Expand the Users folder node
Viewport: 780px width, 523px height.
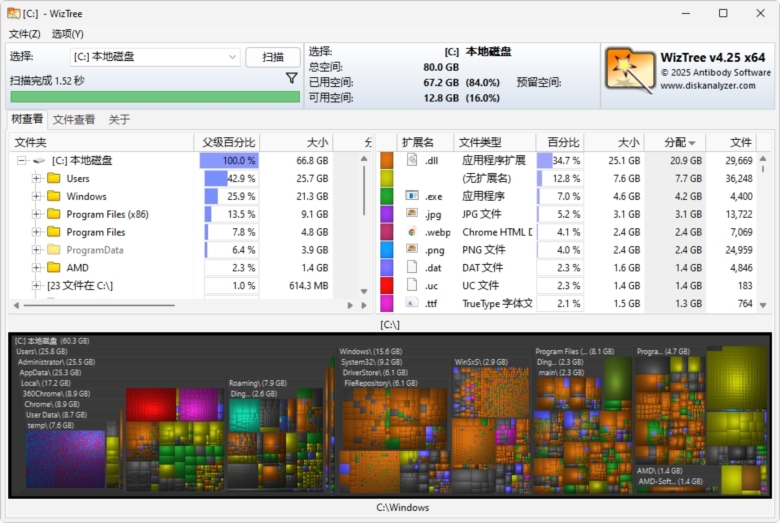point(36,178)
